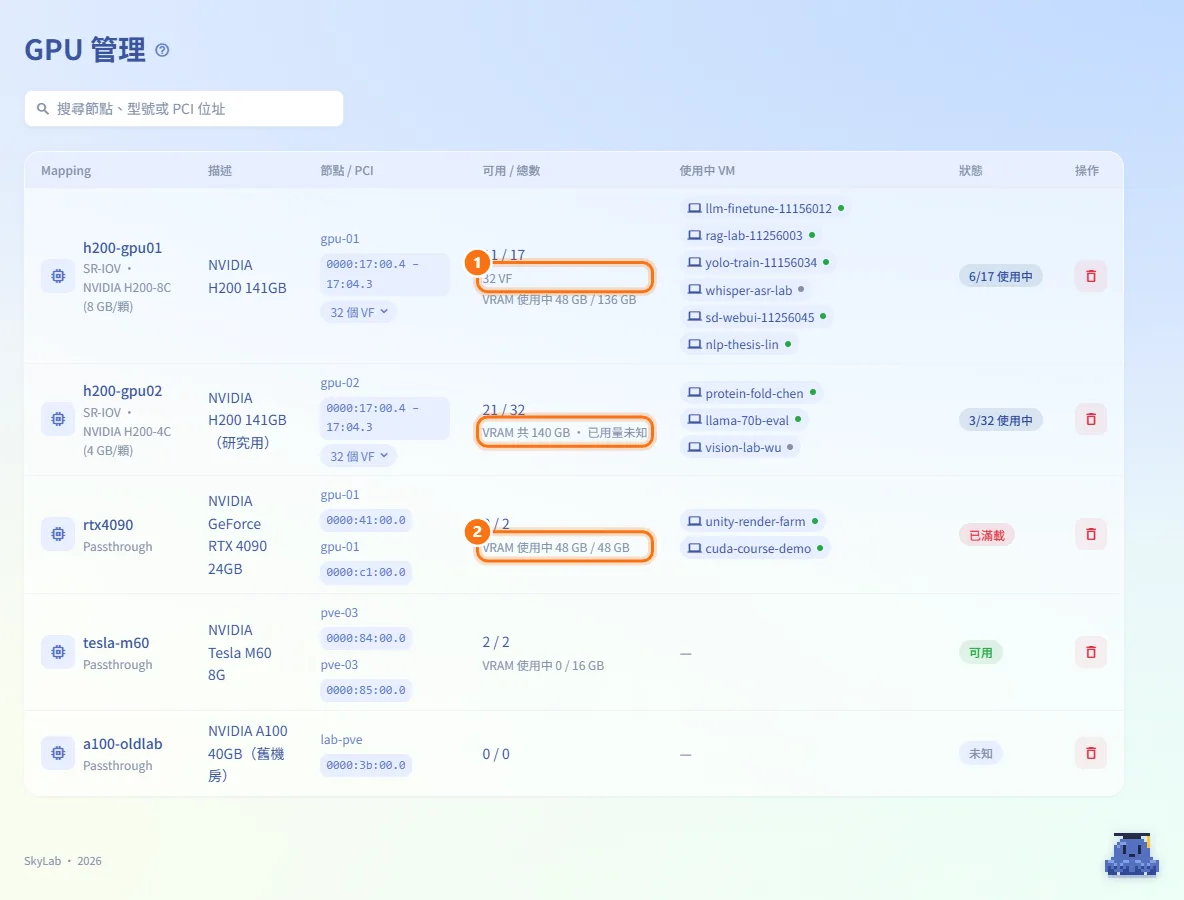Click the 6/17 使用中 status badge
Image resolution: width=1184 pixels, height=900 pixels.
pyautogui.click(x=1001, y=276)
